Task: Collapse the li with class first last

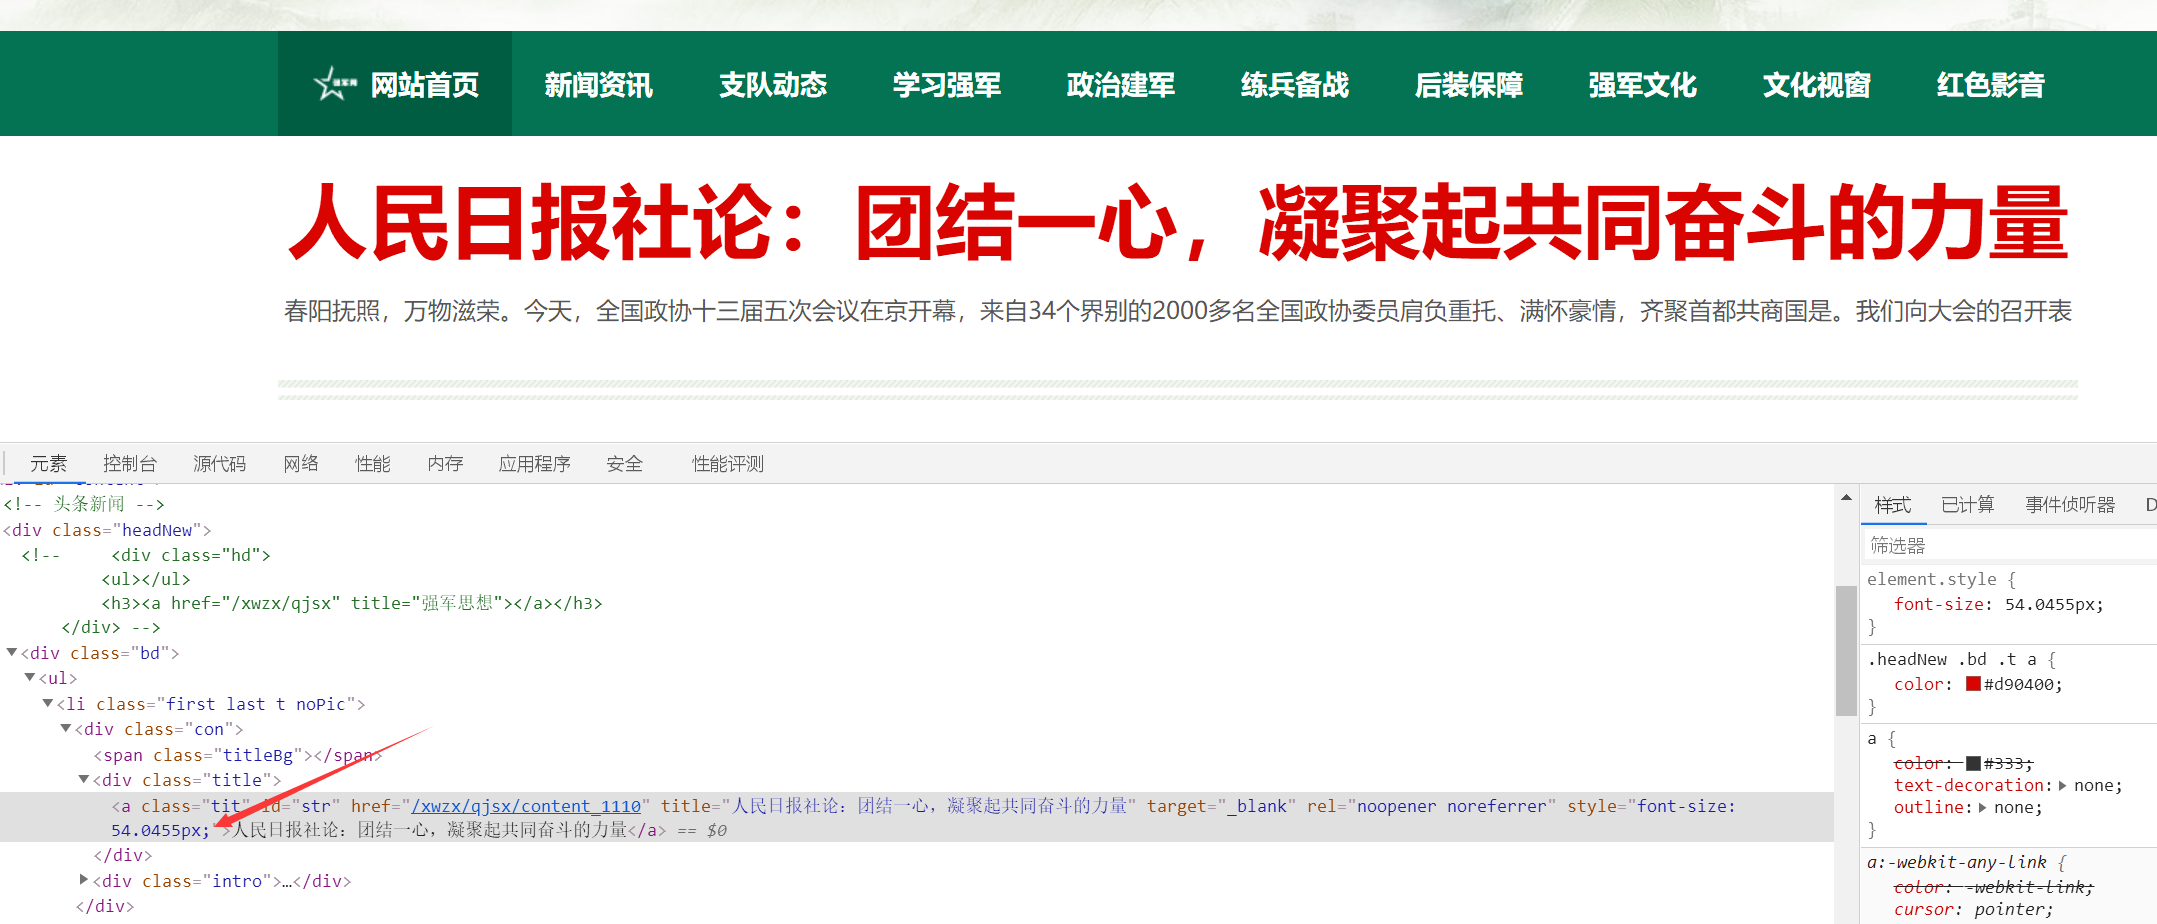Action: pos(48,703)
